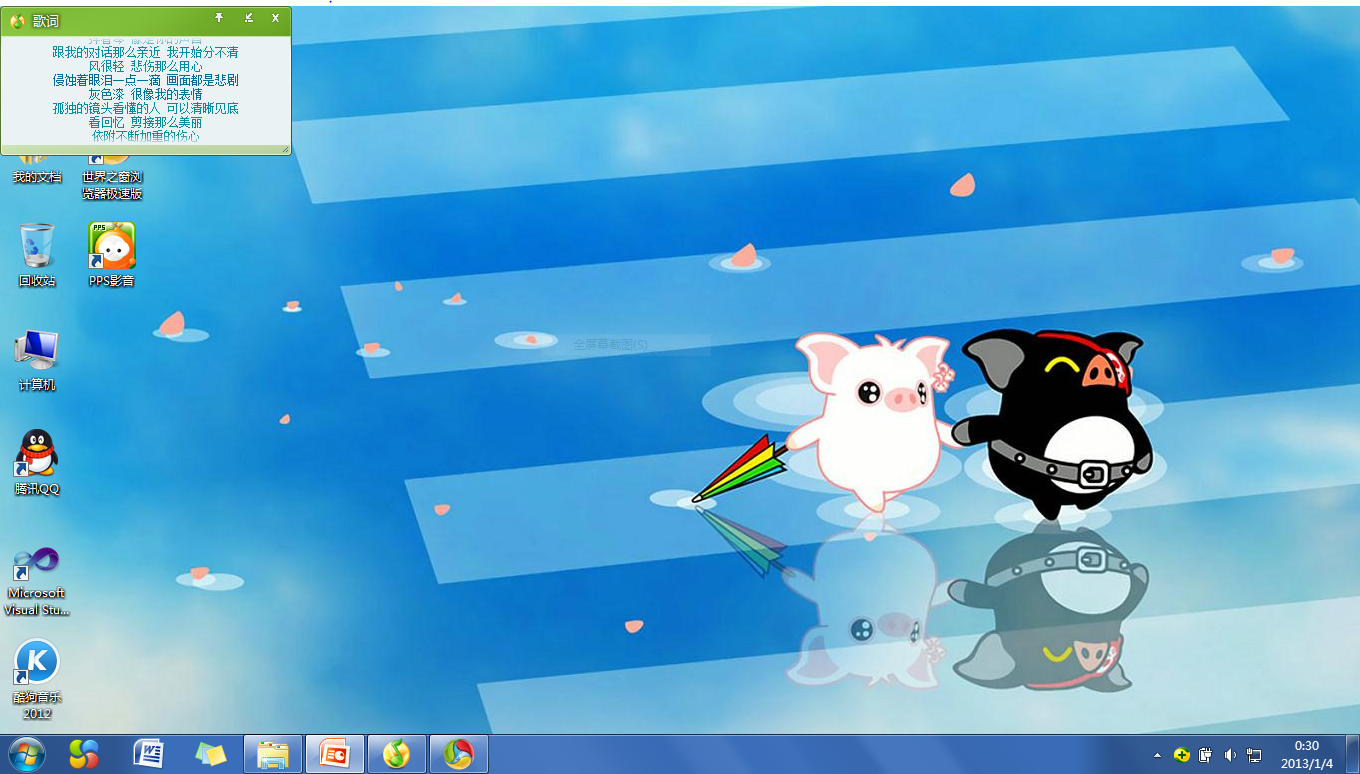Select the 腾讯QQ penguin icon
The image size is (1360, 774).
click(37, 462)
